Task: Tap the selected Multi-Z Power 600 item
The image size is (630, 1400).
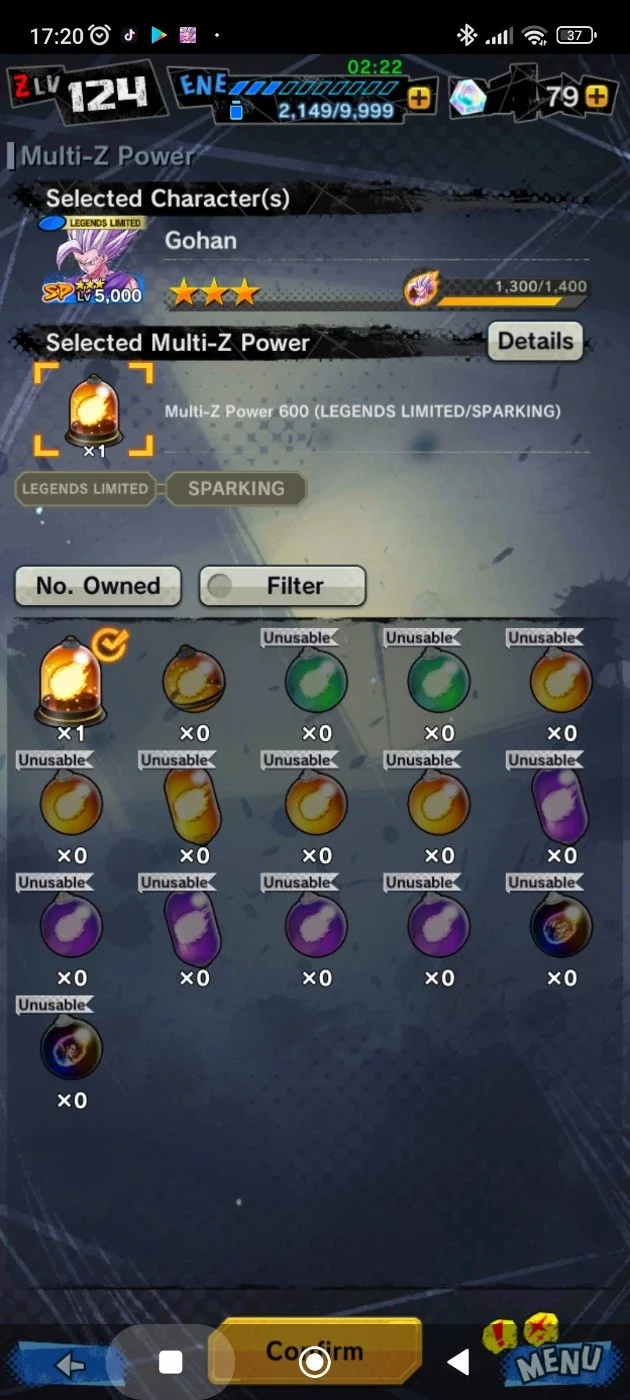Action: coord(94,410)
